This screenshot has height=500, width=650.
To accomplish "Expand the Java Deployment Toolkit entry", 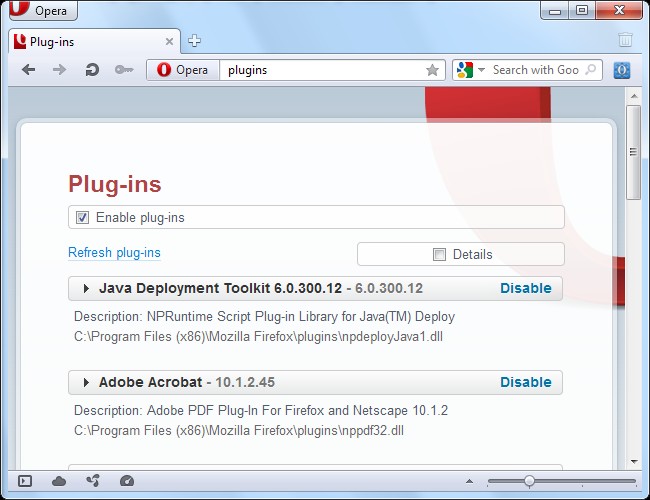I will (86, 288).
